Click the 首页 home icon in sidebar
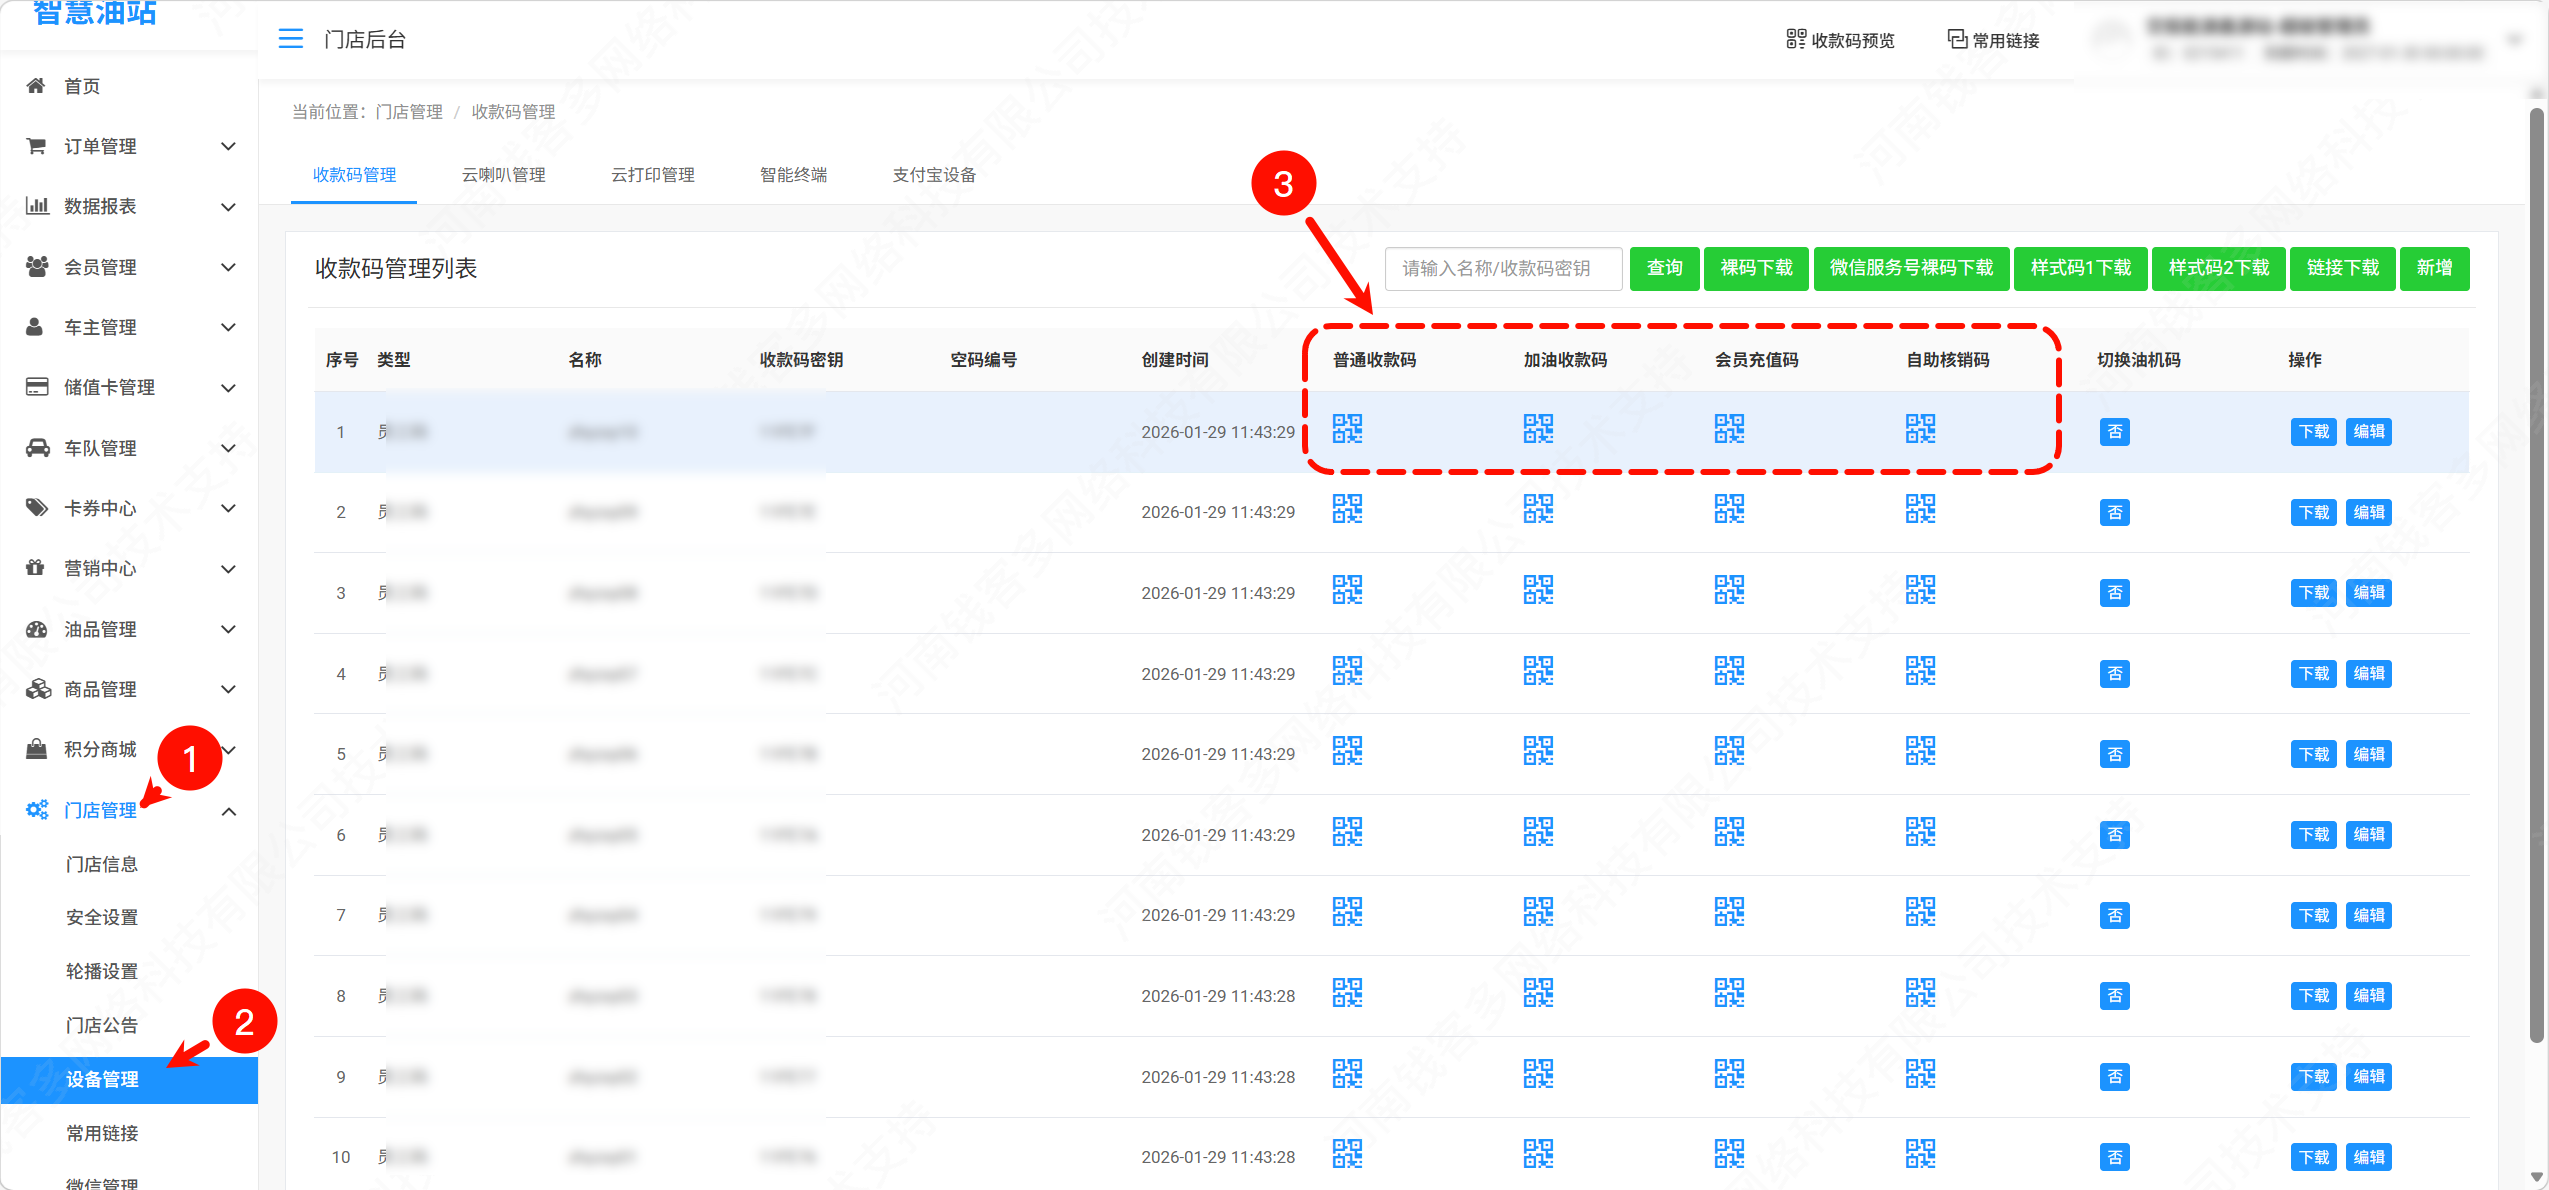Viewport: 2549px width, 1190px height. pyautogui.click(x=36, y=86)
